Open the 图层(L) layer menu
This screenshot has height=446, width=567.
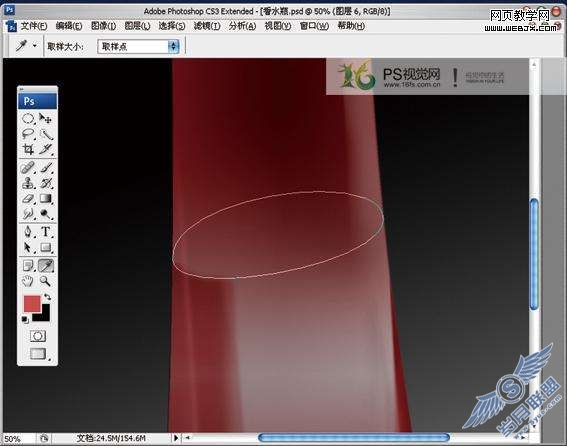point(137,26)
